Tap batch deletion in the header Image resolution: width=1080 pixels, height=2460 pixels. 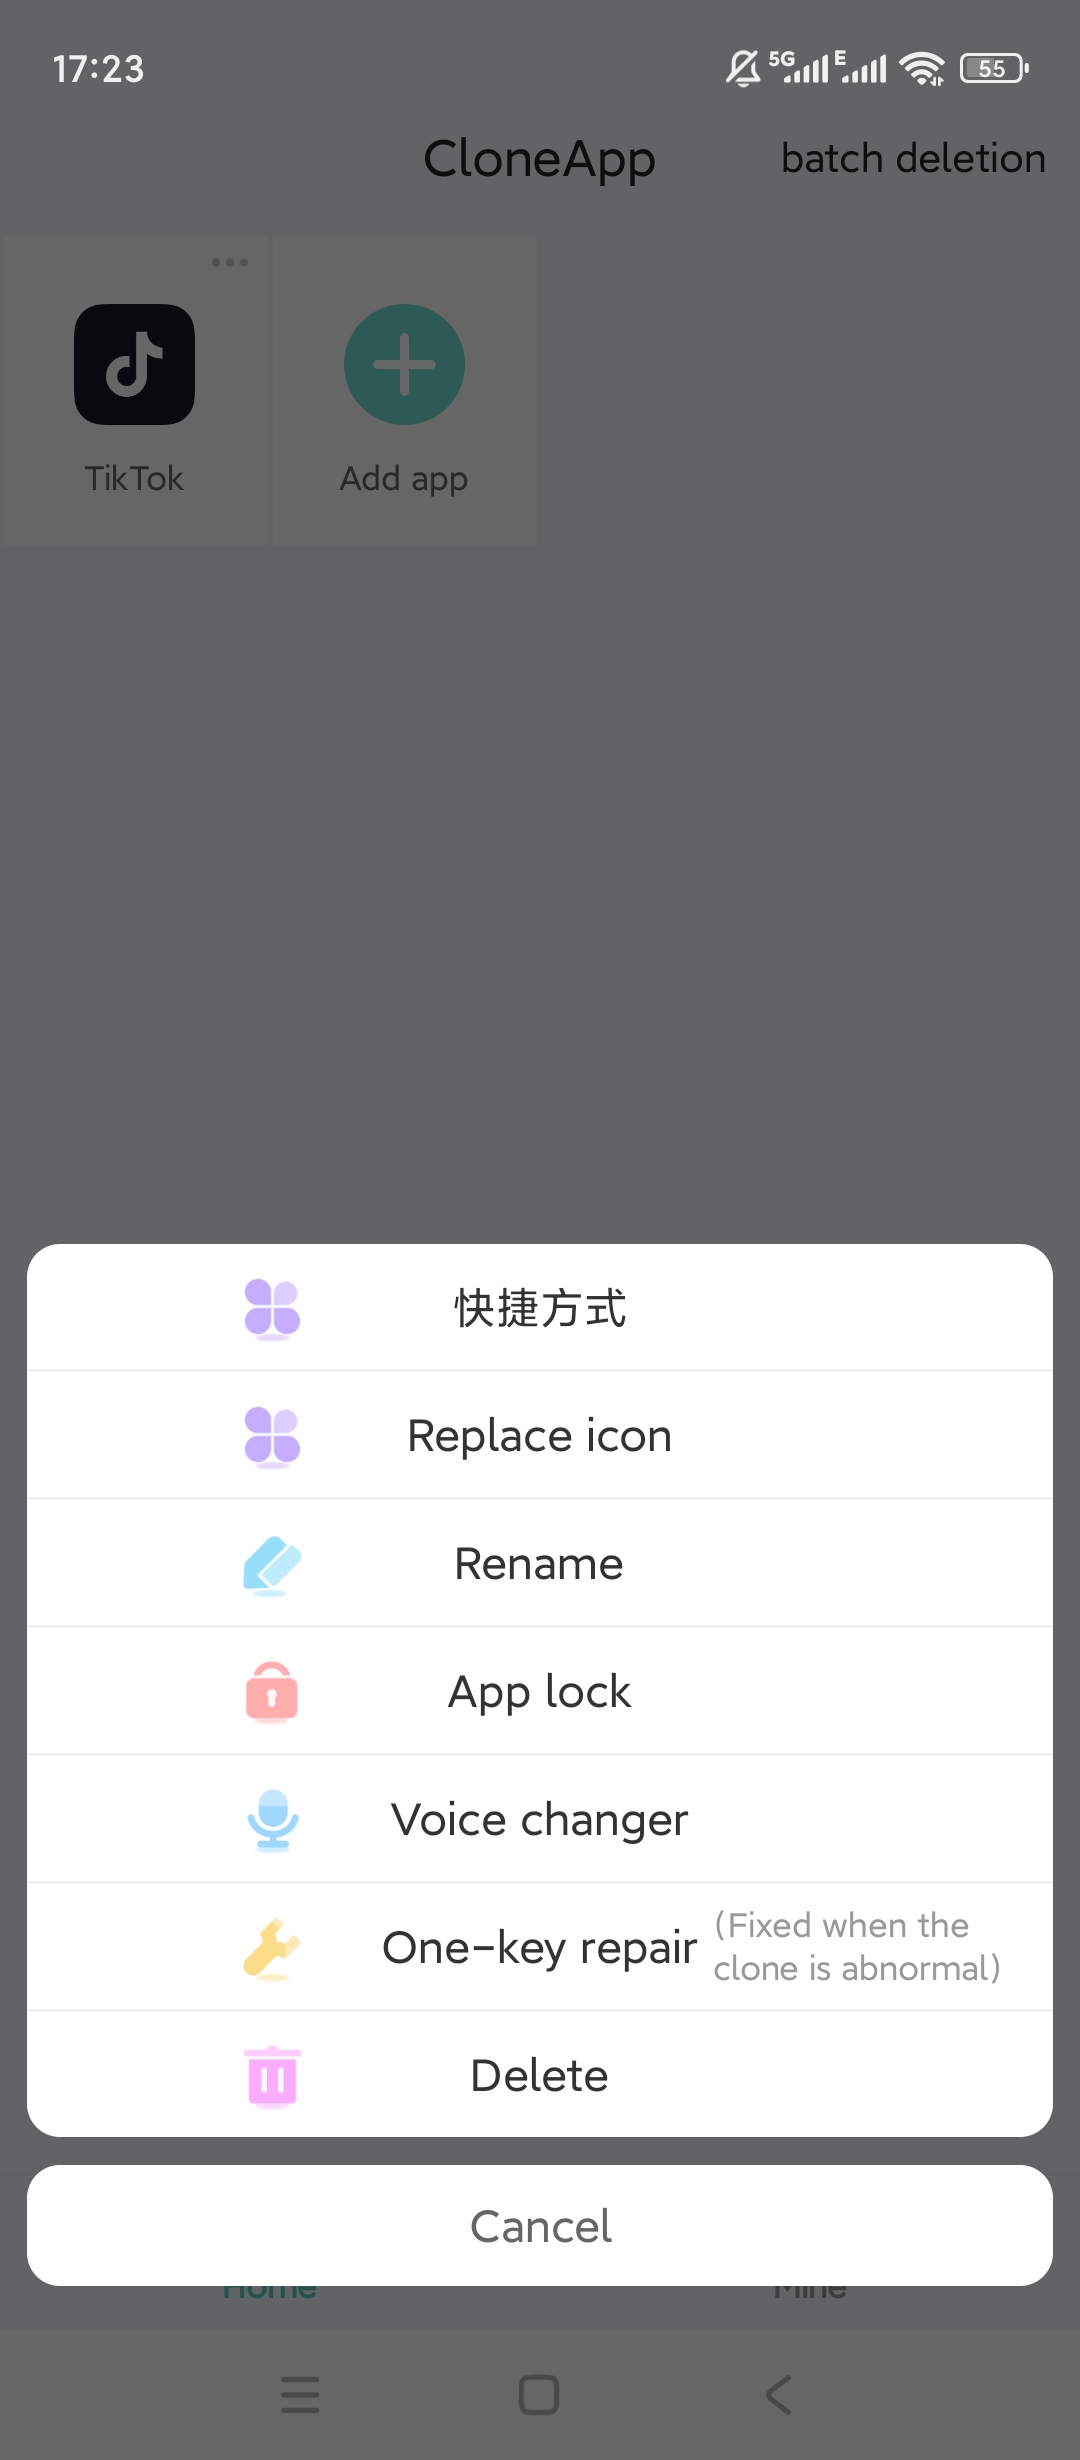point(913,159)
